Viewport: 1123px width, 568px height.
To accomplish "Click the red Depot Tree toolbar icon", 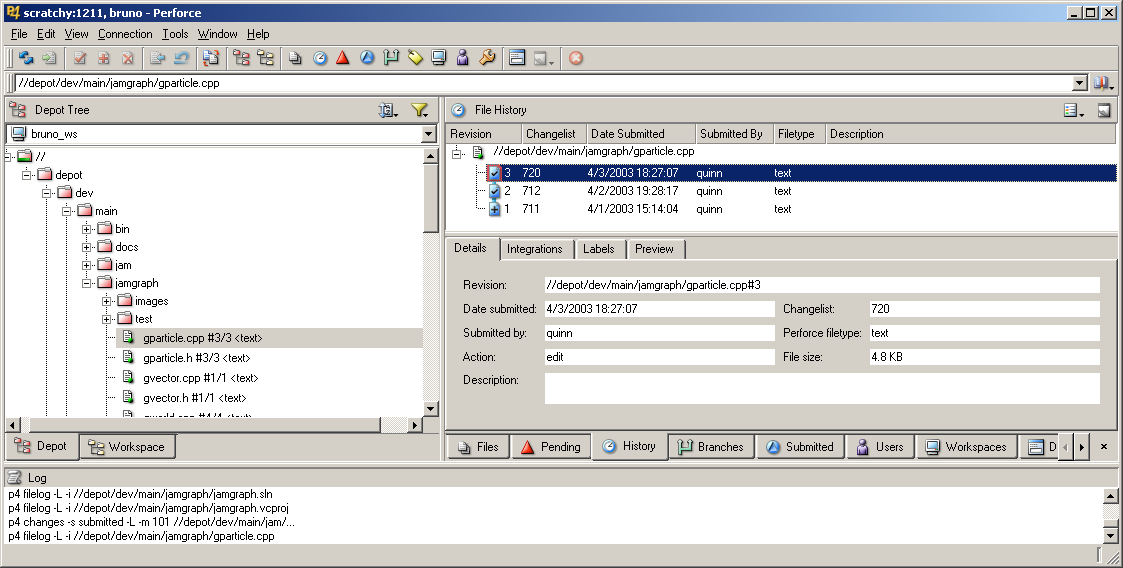I will pyautogui.click(x=241, y=58).
